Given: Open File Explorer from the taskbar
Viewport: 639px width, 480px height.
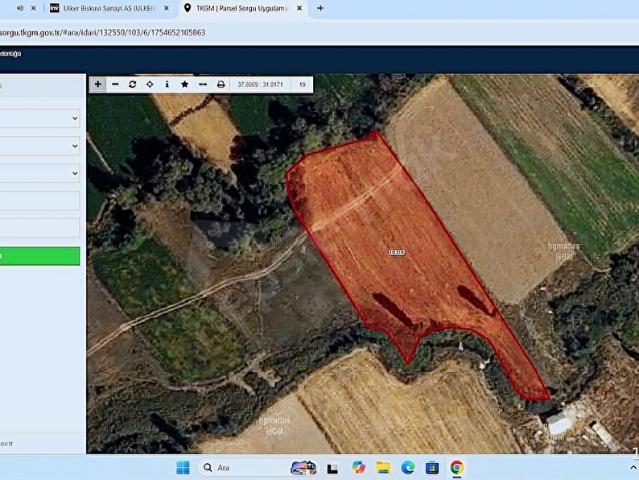Looking at the screenshot, I should [x=383, y=468].
